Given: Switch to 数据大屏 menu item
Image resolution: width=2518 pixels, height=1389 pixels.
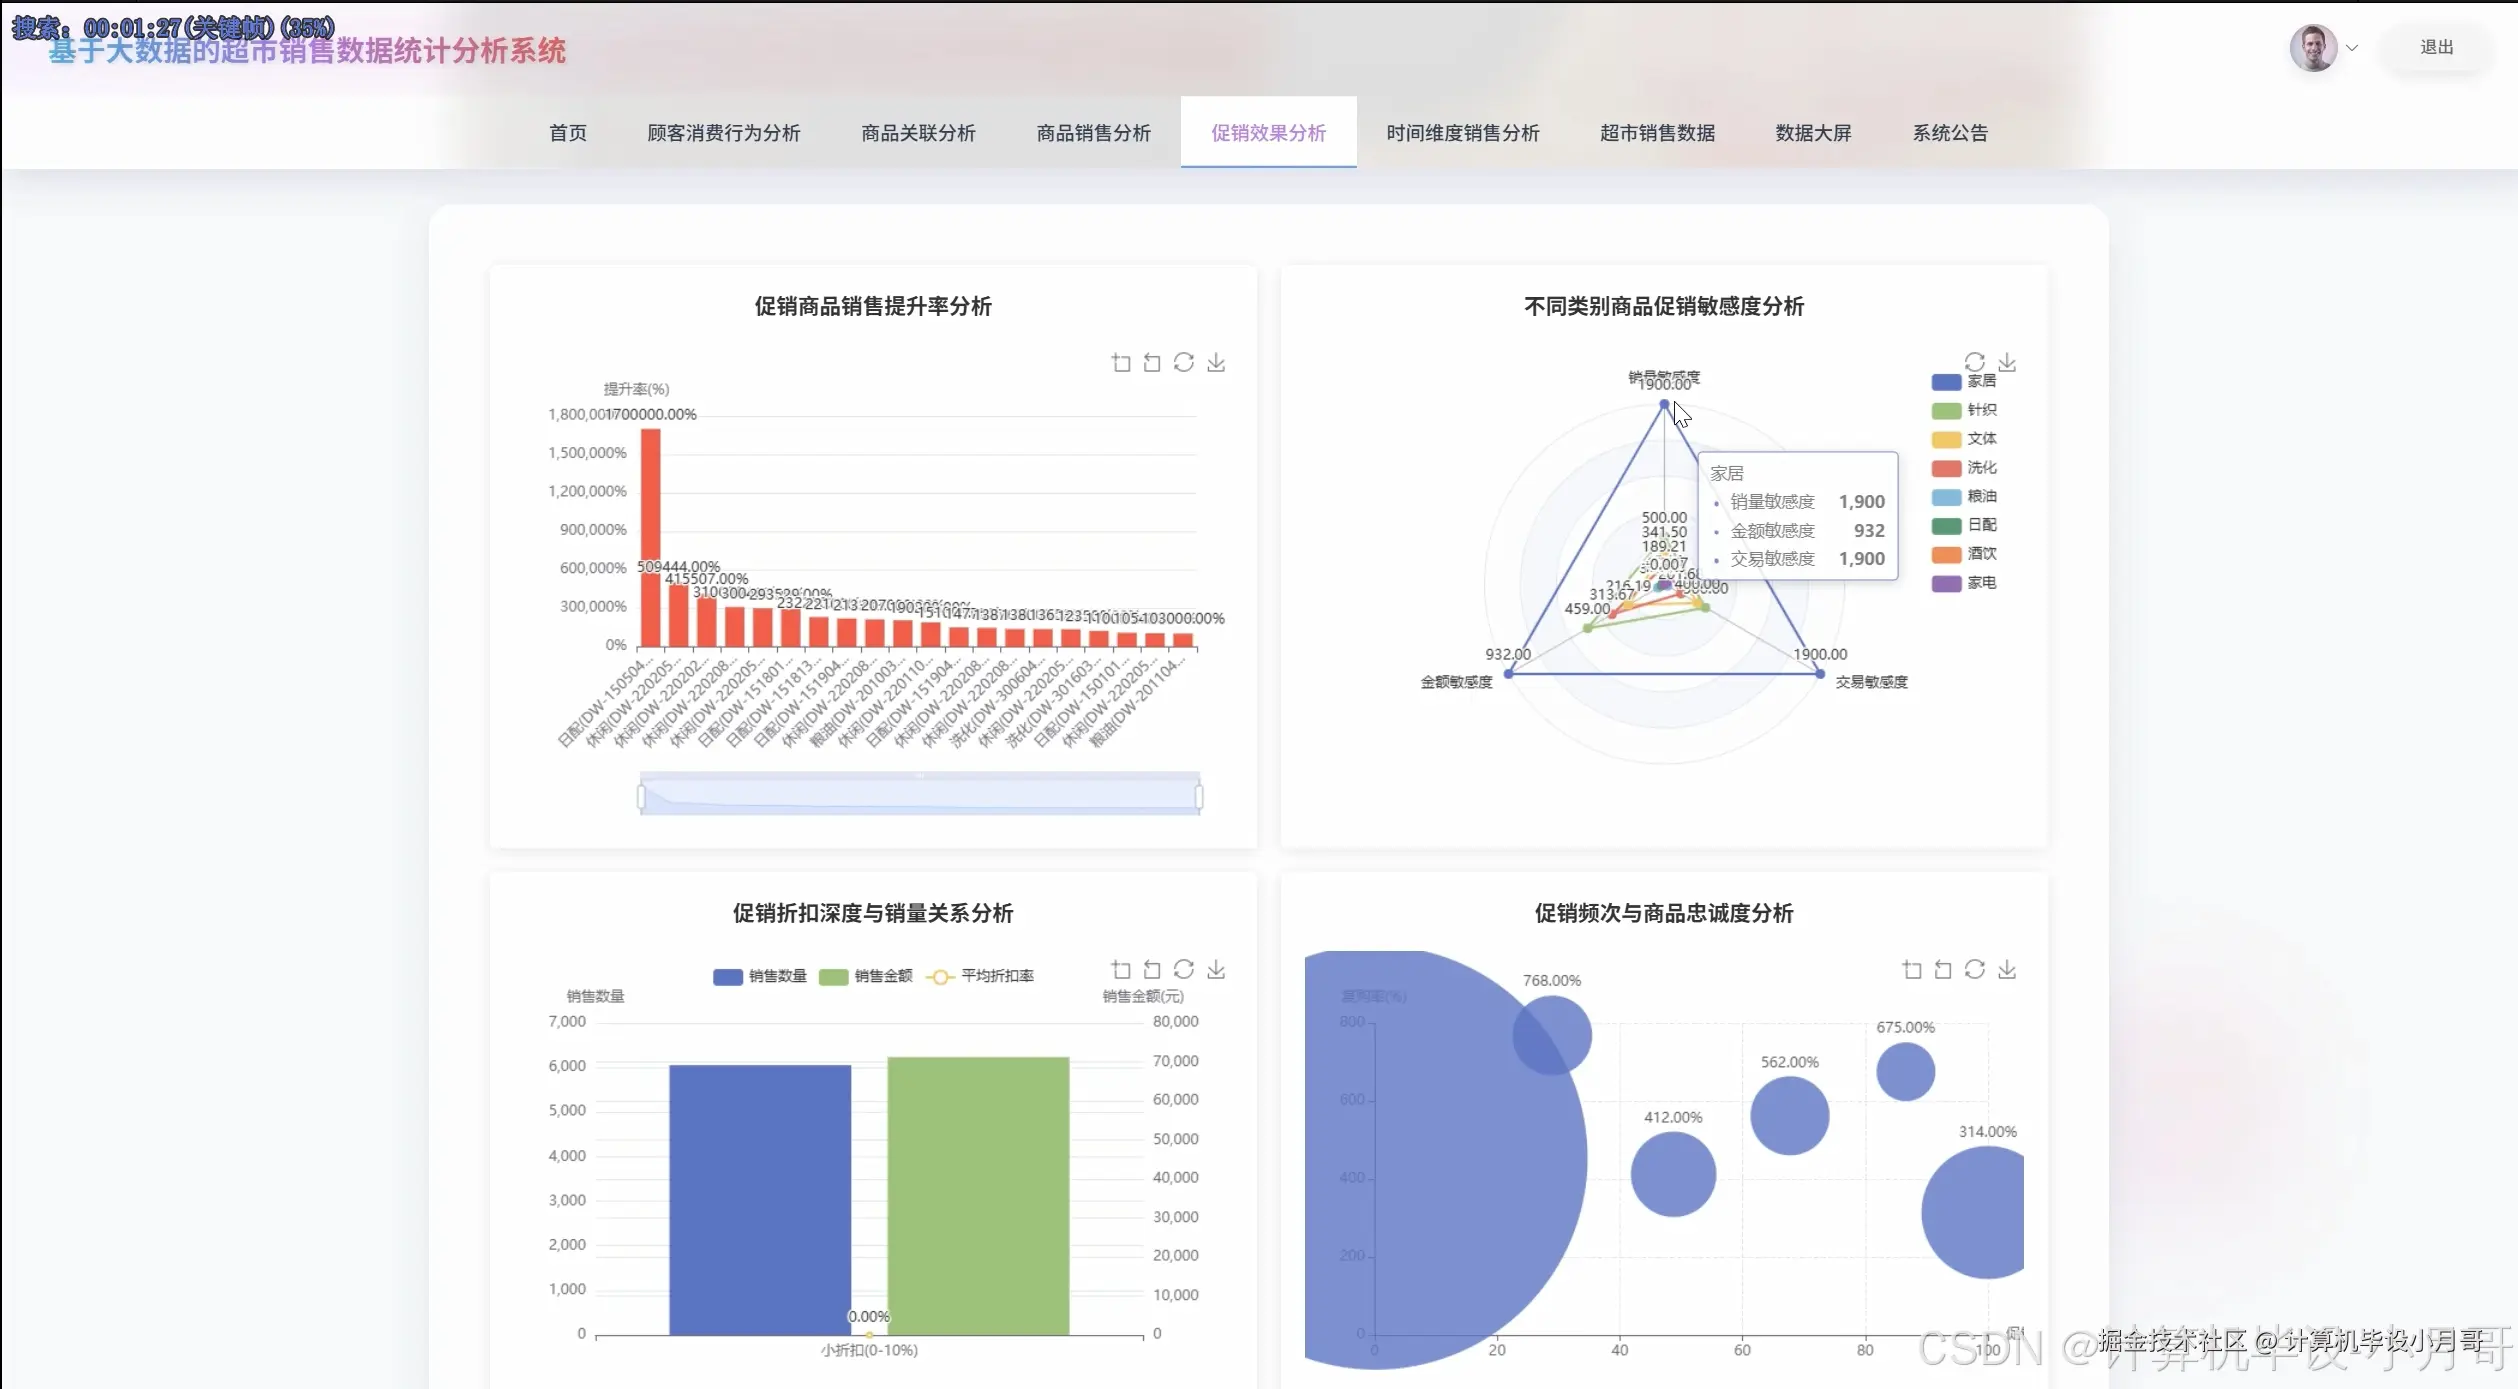Looking at the screenshot, I should [1813, 133].
